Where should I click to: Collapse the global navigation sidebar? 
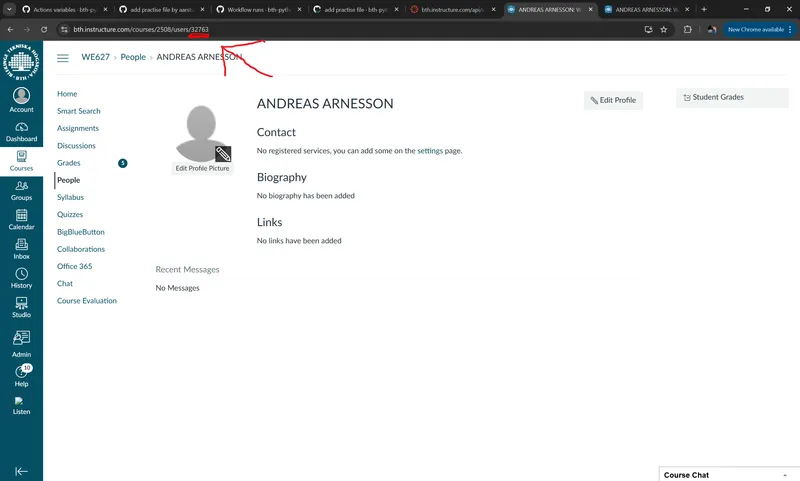pyautogui.click(x=21, y=471)
